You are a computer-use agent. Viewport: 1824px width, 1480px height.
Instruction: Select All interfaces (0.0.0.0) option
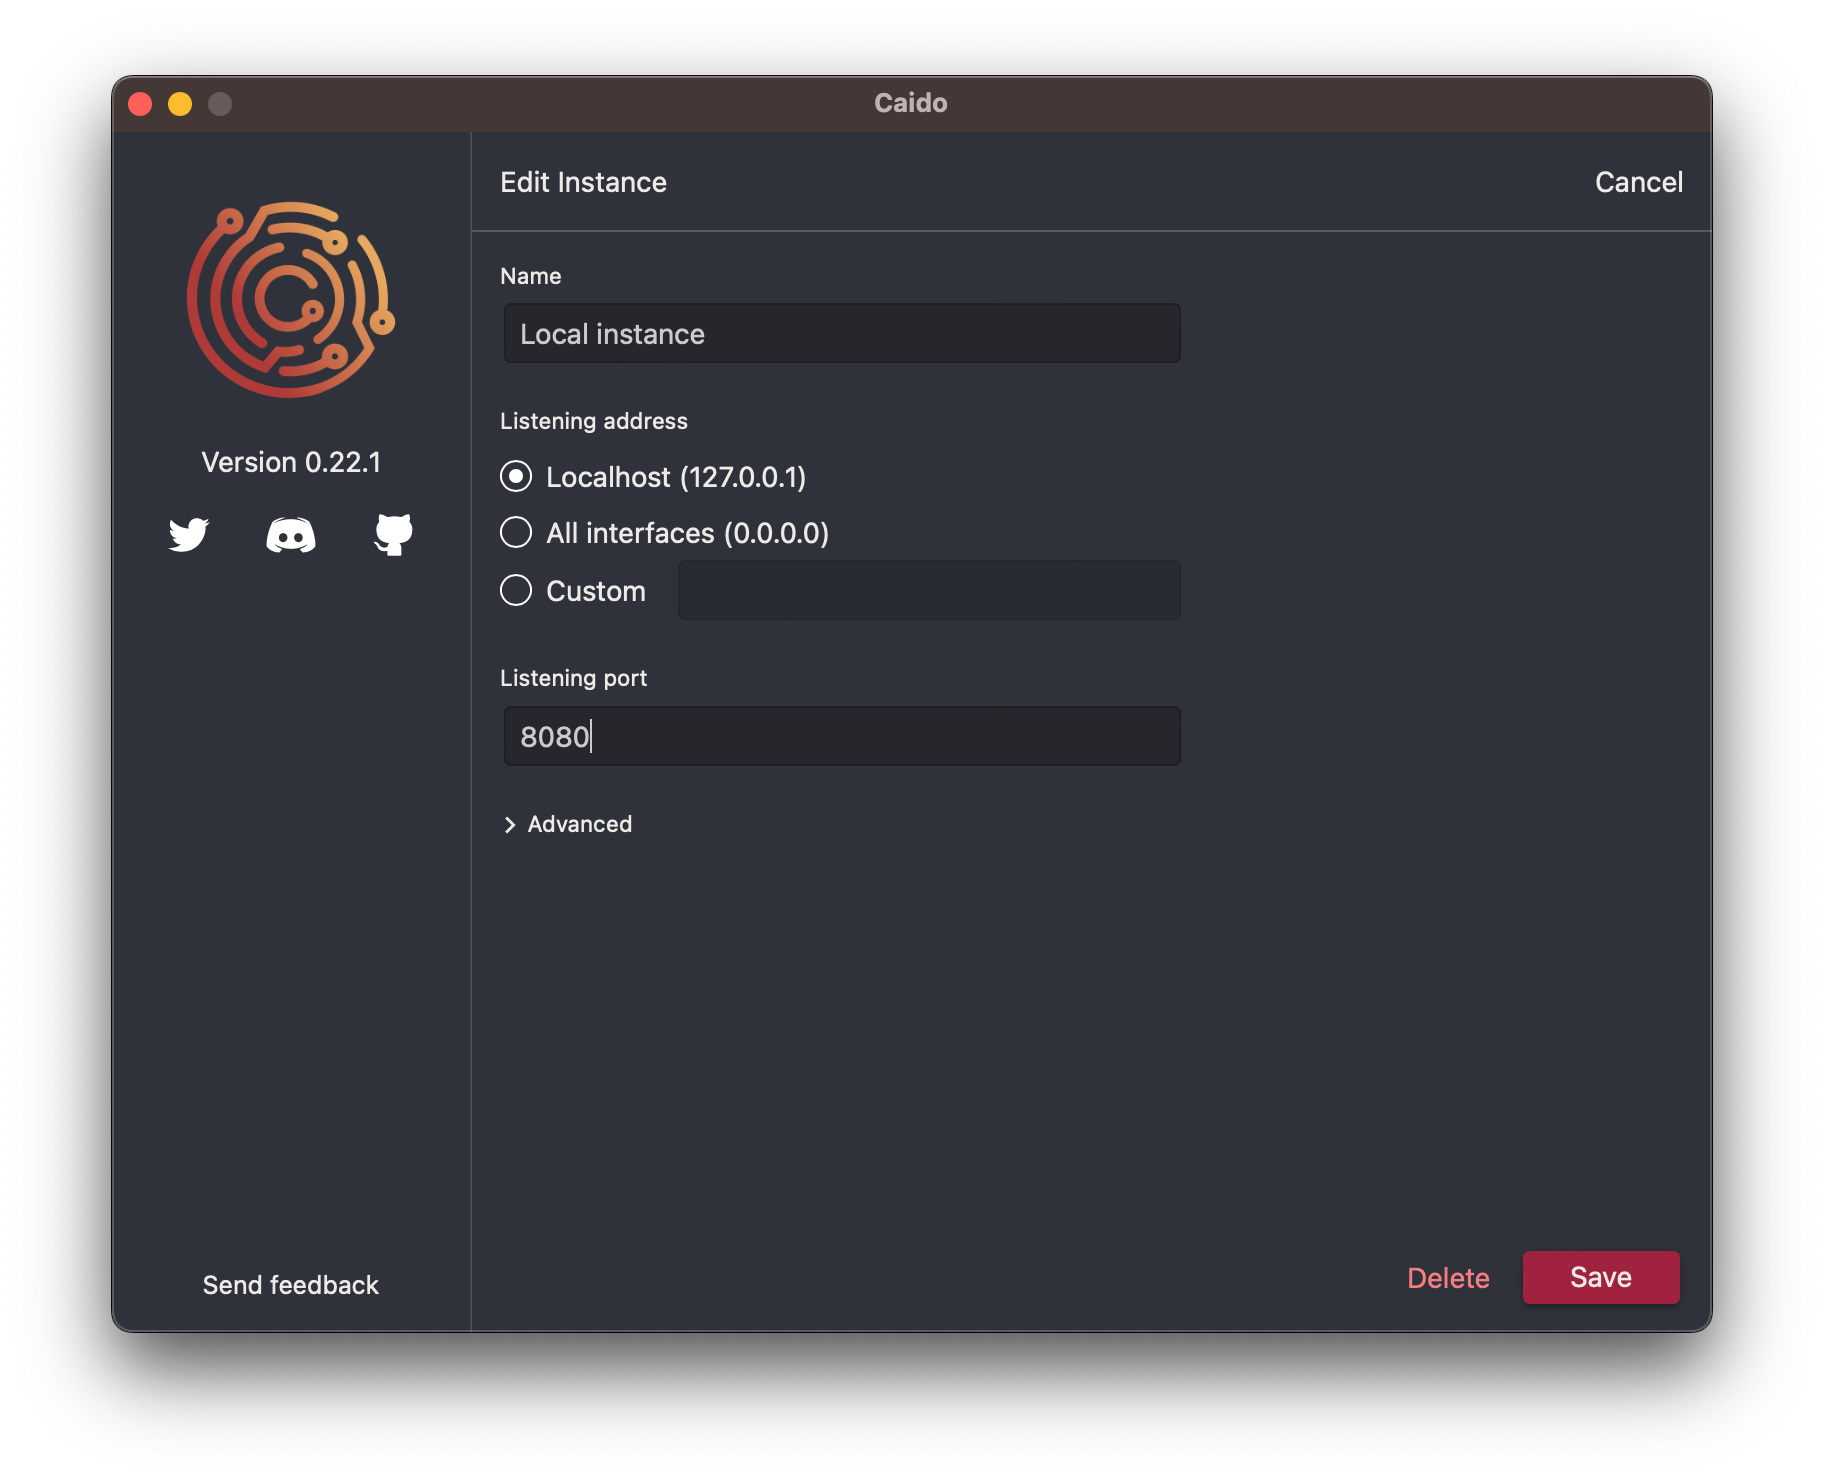[x=516, y=533]
